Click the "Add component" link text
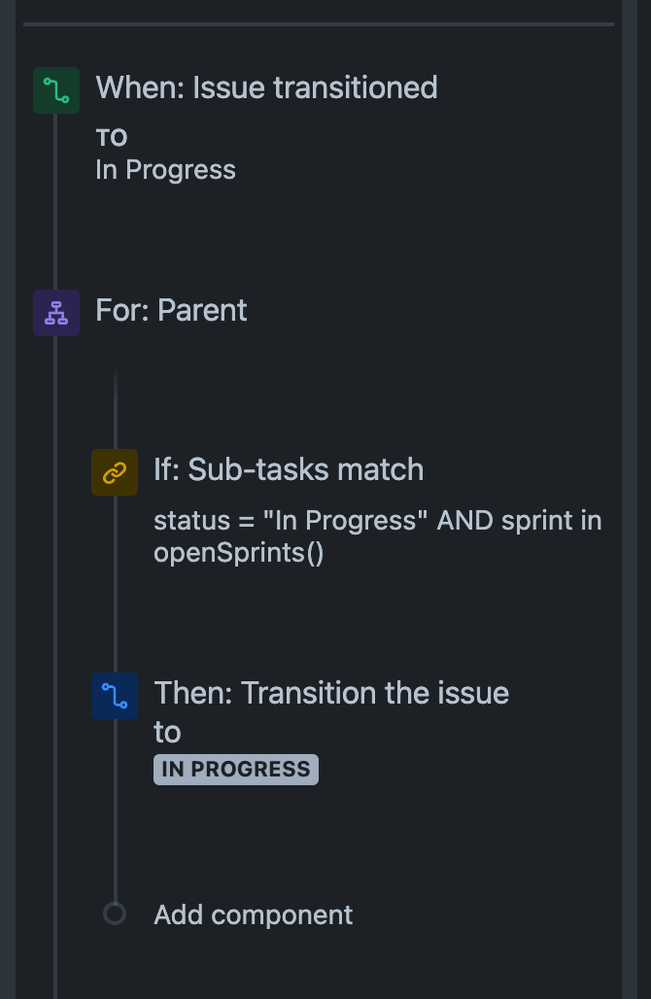This screenshot has width=651, height=999. 253,915
